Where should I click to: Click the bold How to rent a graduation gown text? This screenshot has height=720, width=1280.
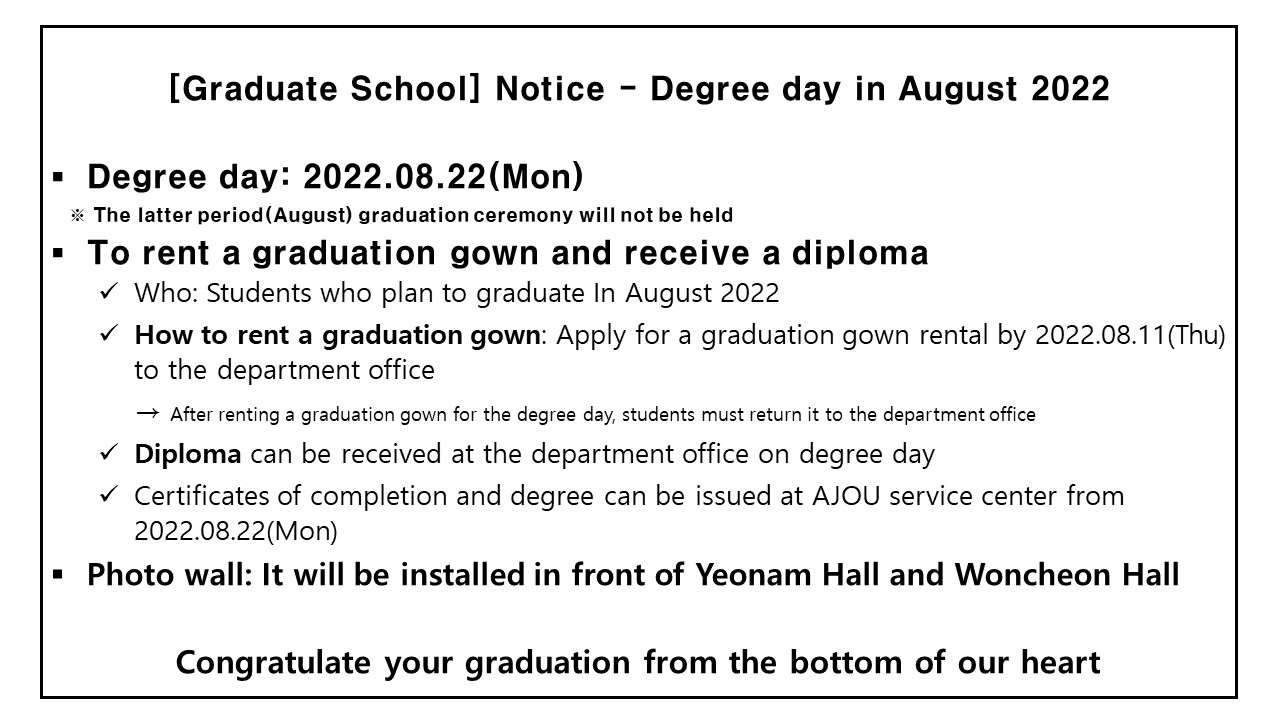click(x=337, y=335)
